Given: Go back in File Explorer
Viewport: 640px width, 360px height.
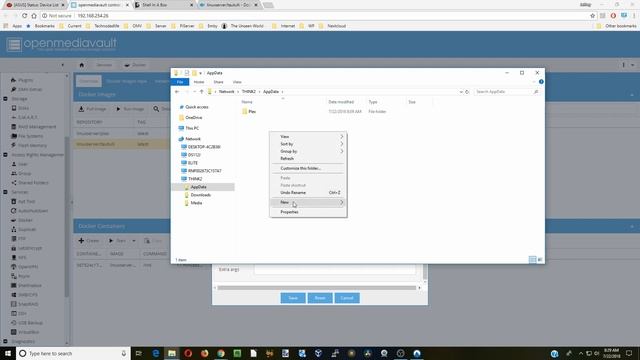Looking at the screenshot, I should pyautogui.click(x=177, y=92).
